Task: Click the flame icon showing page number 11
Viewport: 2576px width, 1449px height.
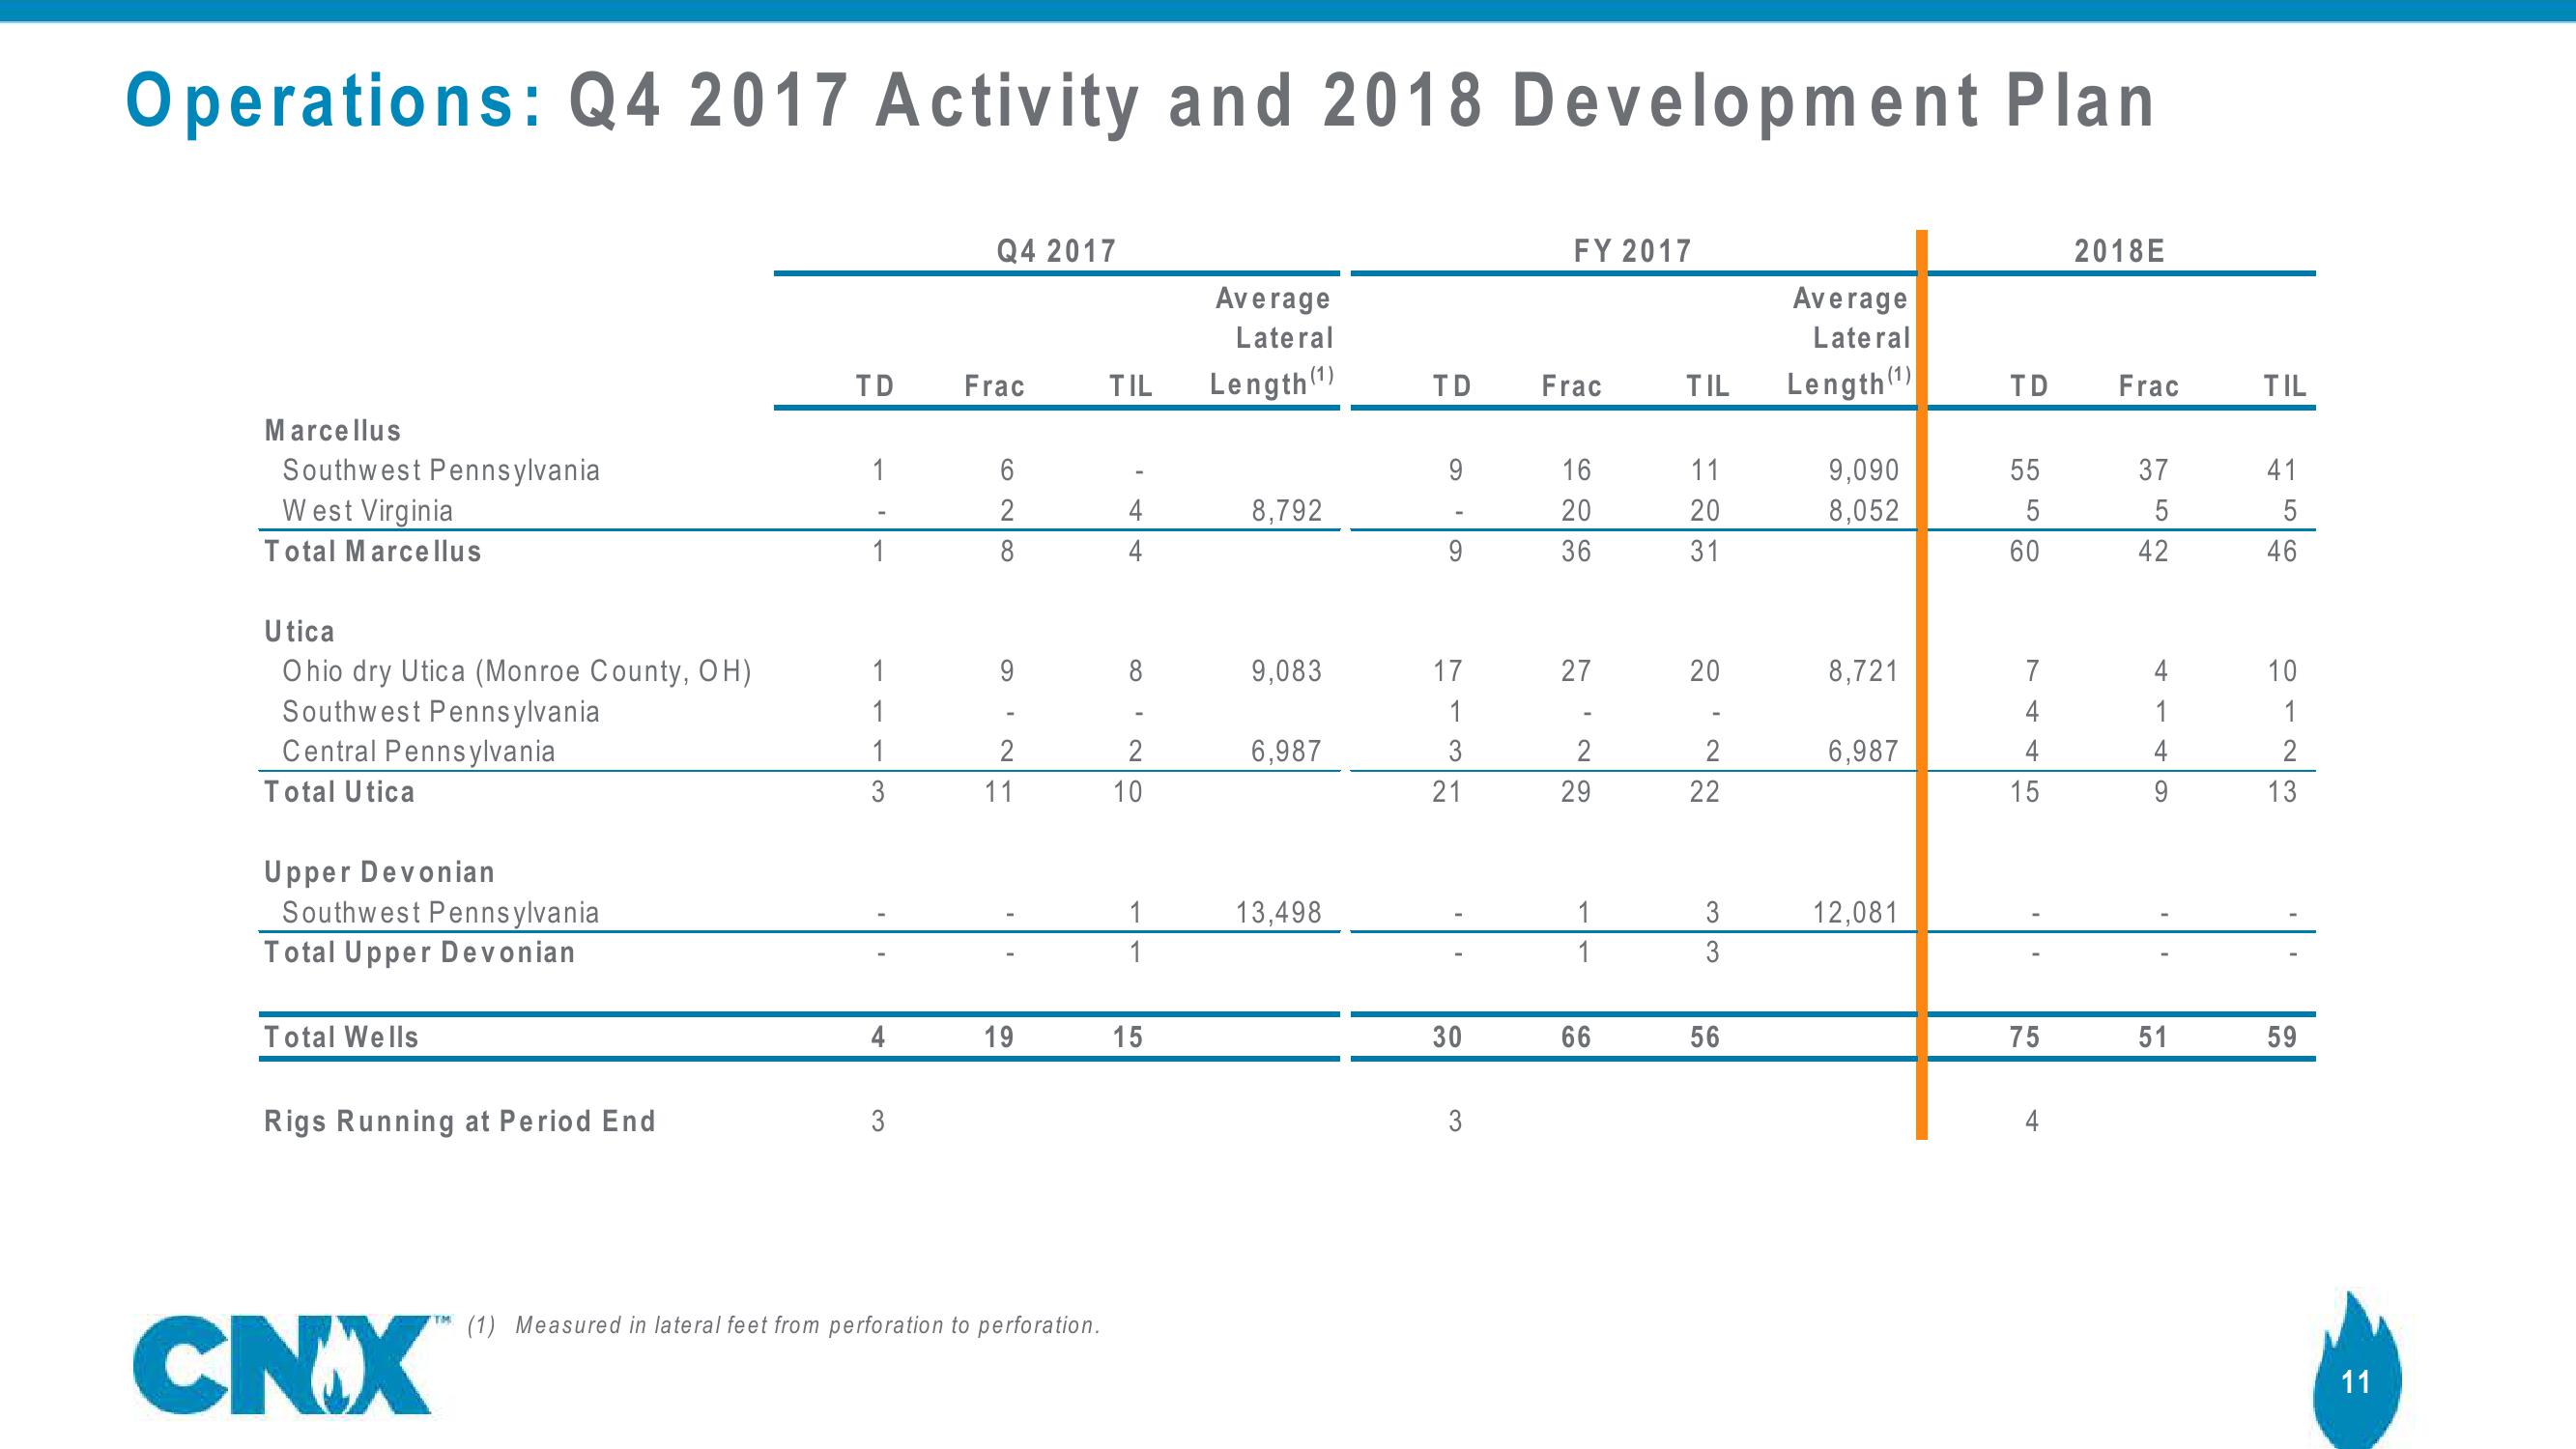Action: (x=2356, y=1370)
